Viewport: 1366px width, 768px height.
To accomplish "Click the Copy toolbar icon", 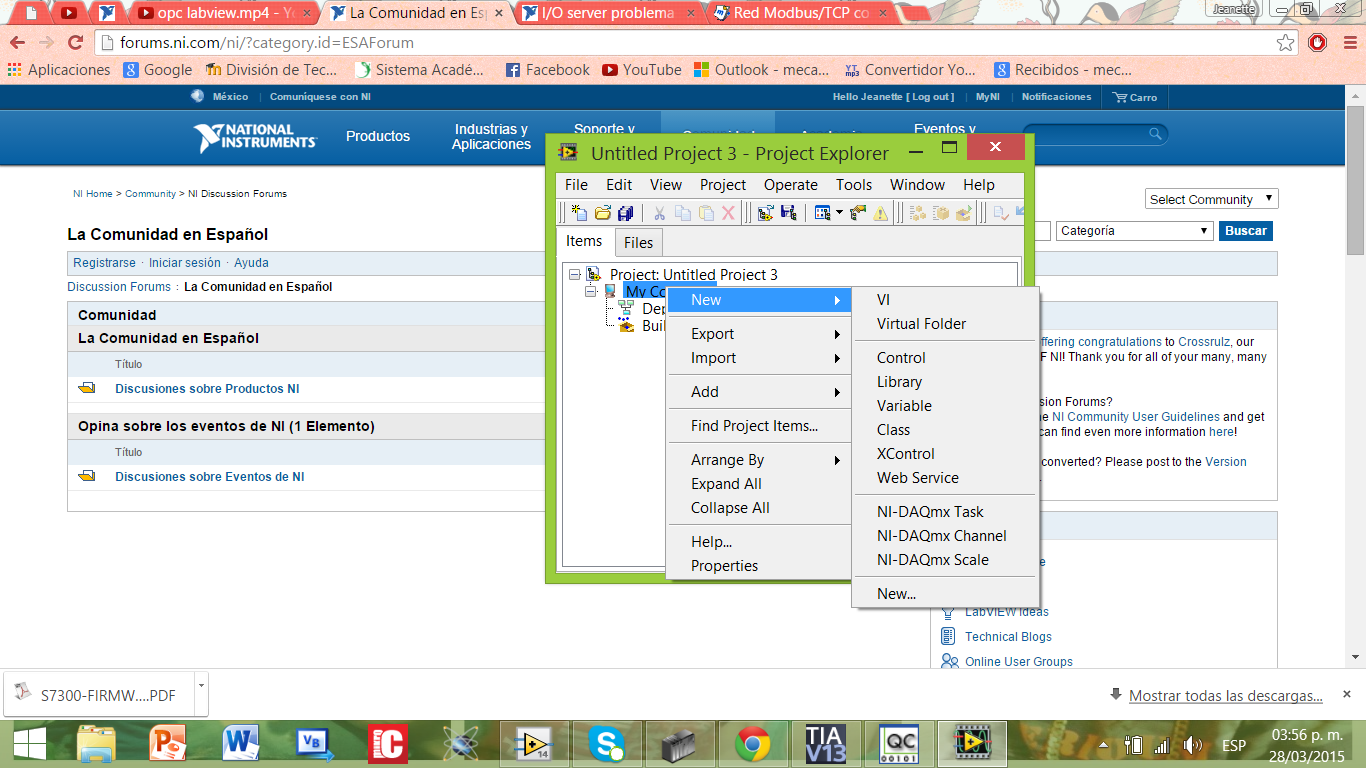I will click(683, 212).
